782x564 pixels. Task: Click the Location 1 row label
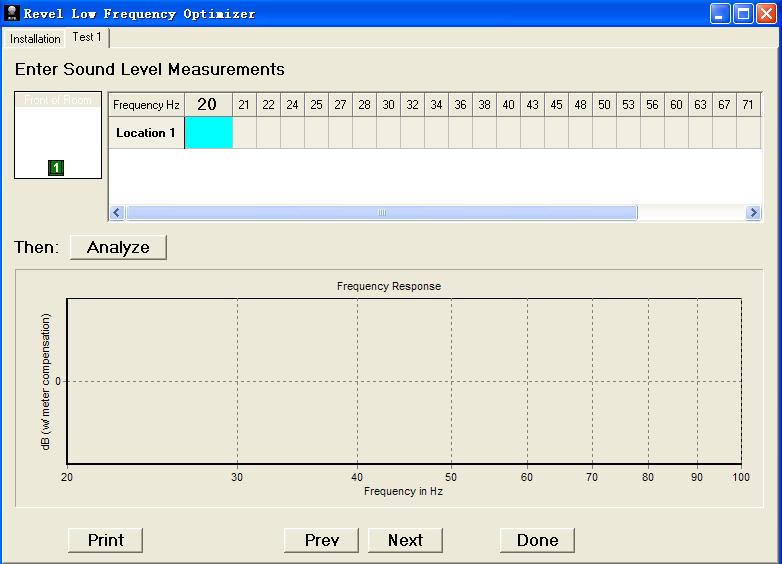click(146, 133)
